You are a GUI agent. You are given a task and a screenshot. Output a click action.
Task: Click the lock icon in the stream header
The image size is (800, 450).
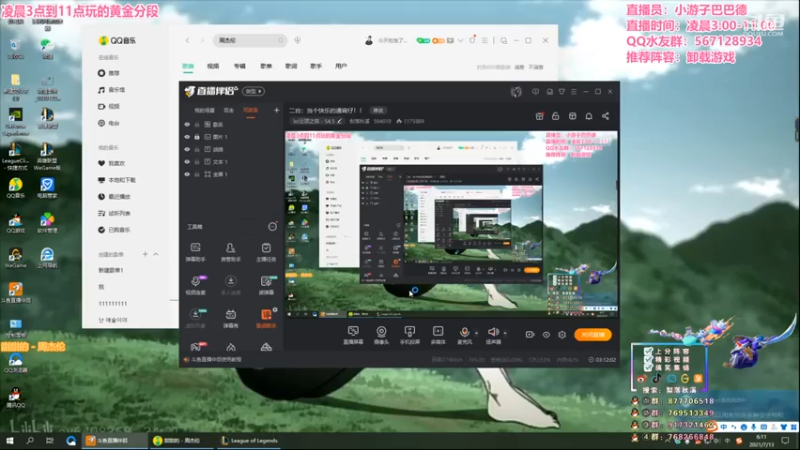(556, 116)
